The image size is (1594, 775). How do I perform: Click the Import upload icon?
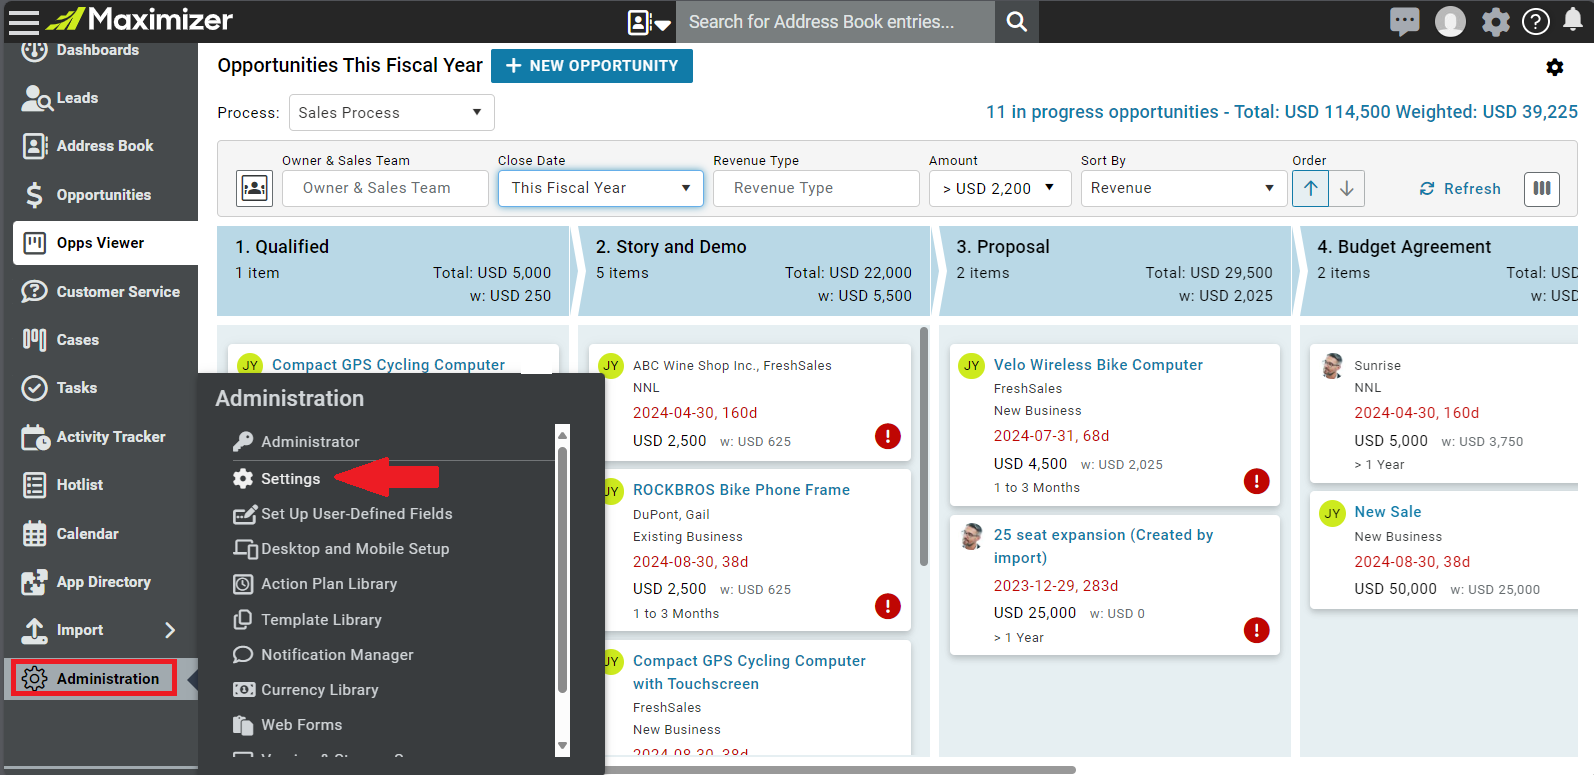(34, 630)
